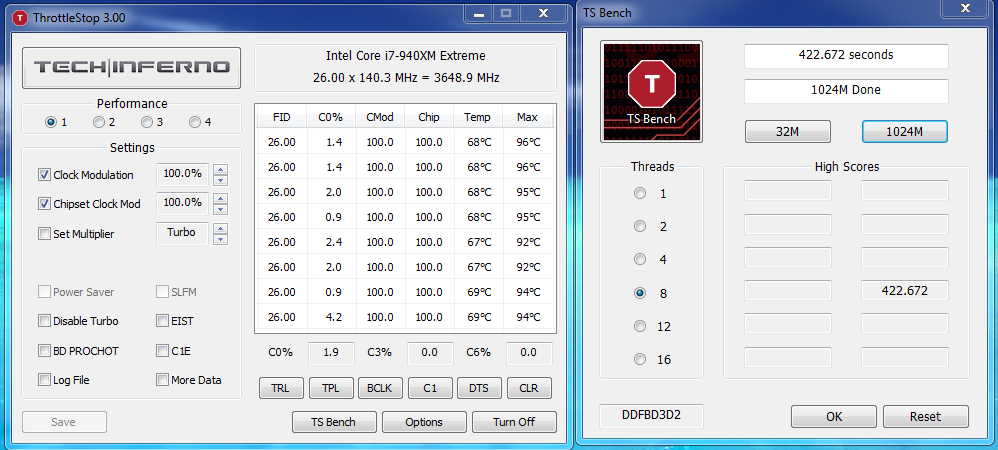The width and height of the screenshot is (998, 450).
Task: Click the TRL button
Action: point(282,388)
